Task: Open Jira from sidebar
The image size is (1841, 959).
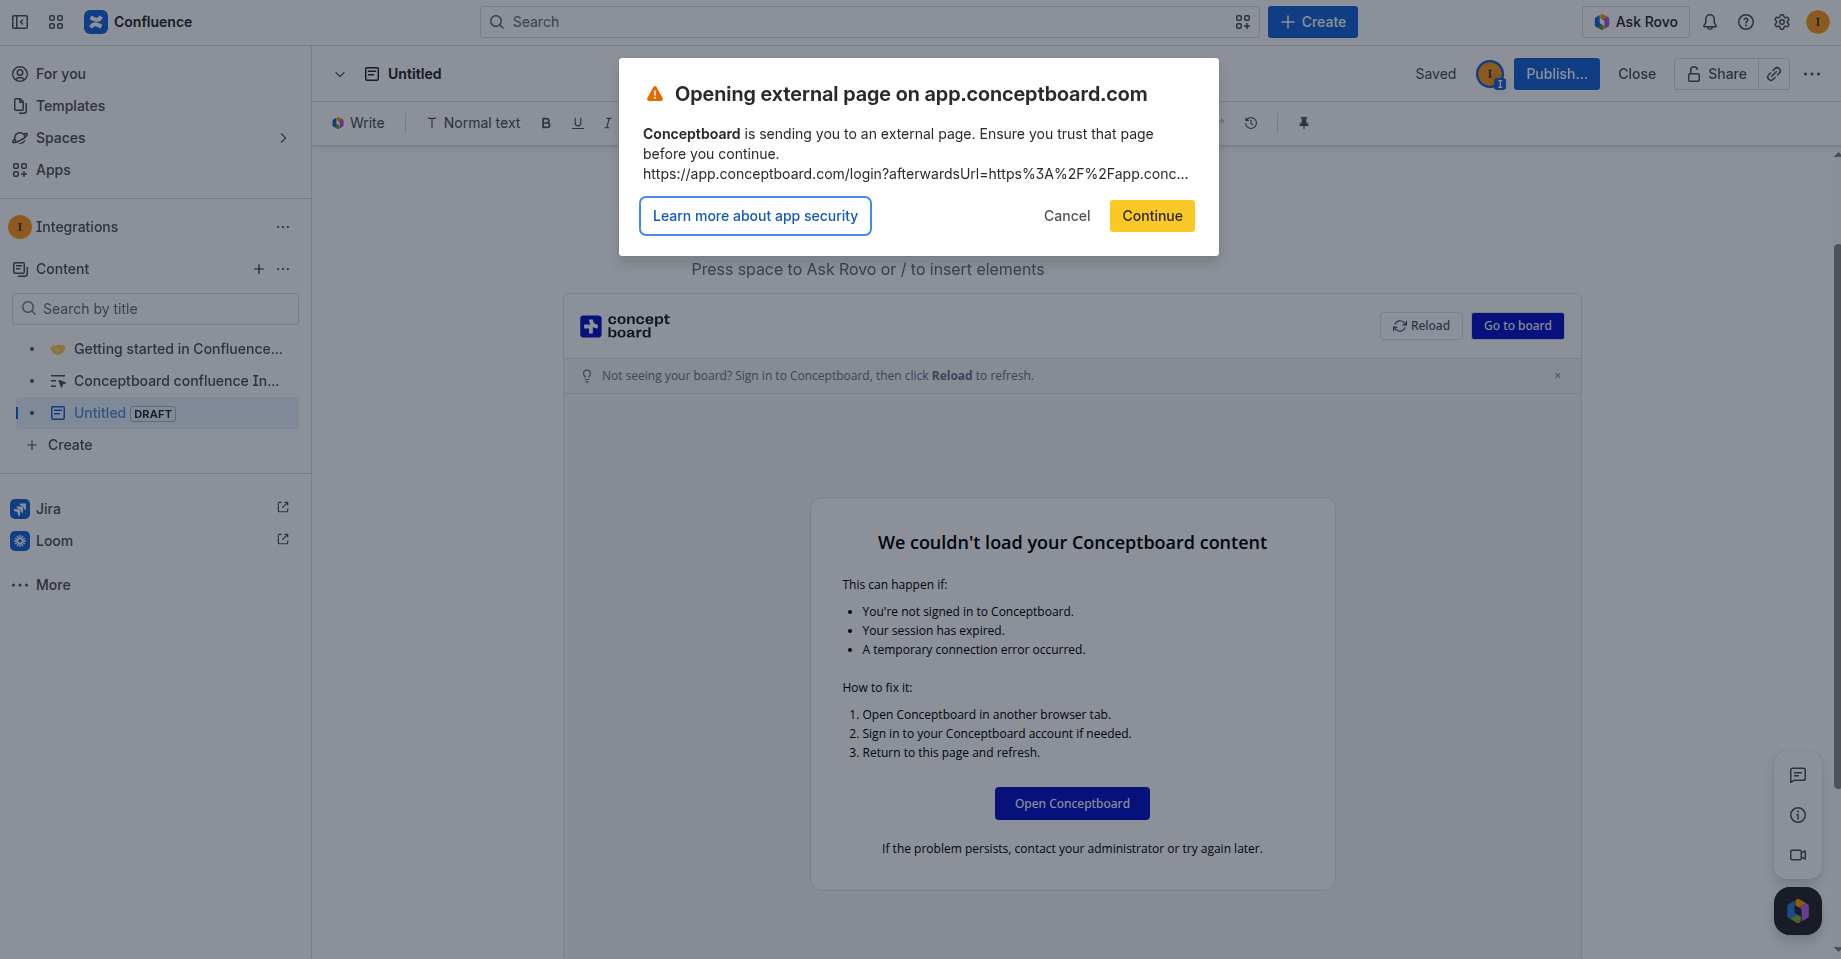Action: [48, 509]
